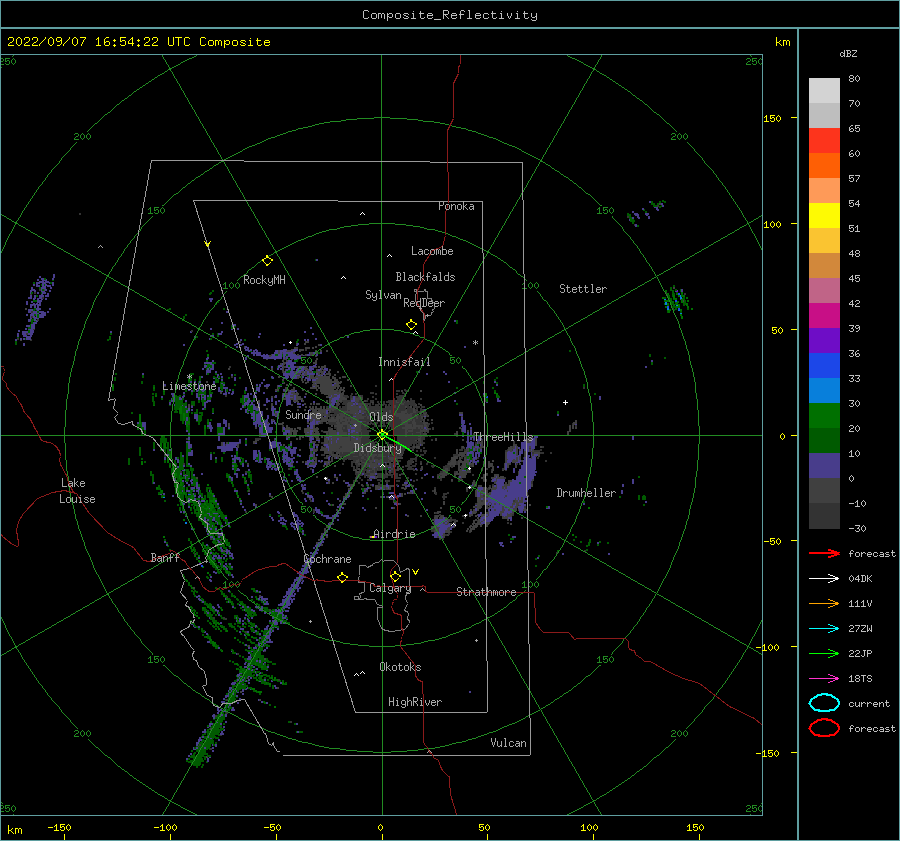Click the Ponoka label
This screenshot has height=841, width=900.
456,207
